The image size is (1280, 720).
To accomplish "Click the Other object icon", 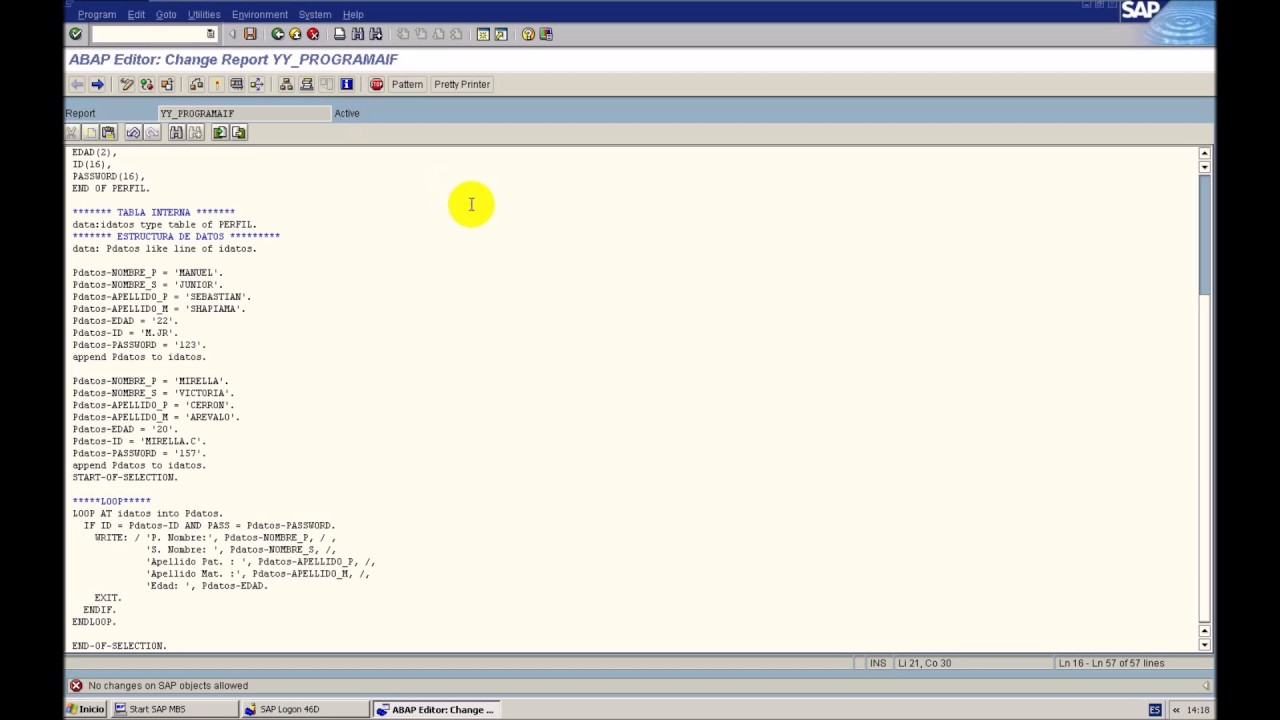I will (166, 84).
